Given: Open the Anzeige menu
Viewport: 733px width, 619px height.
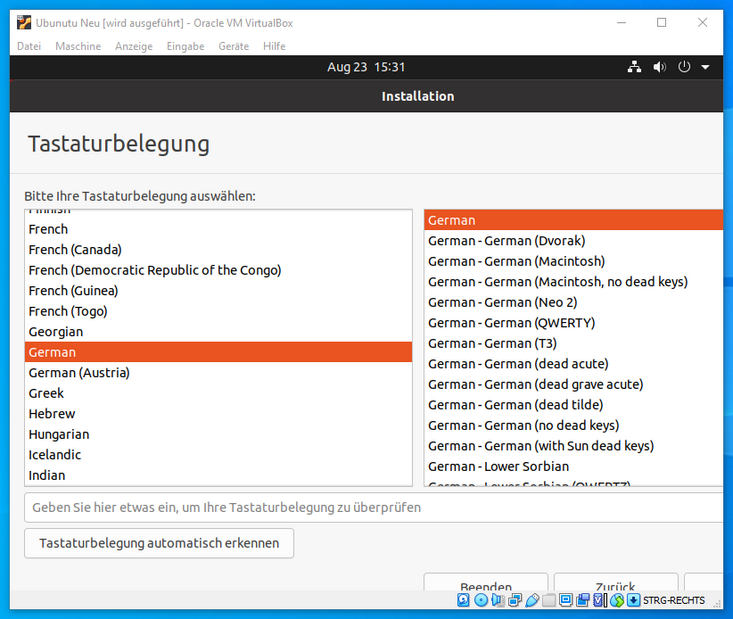Looking at the screenshot, I should tap(134, 46).
